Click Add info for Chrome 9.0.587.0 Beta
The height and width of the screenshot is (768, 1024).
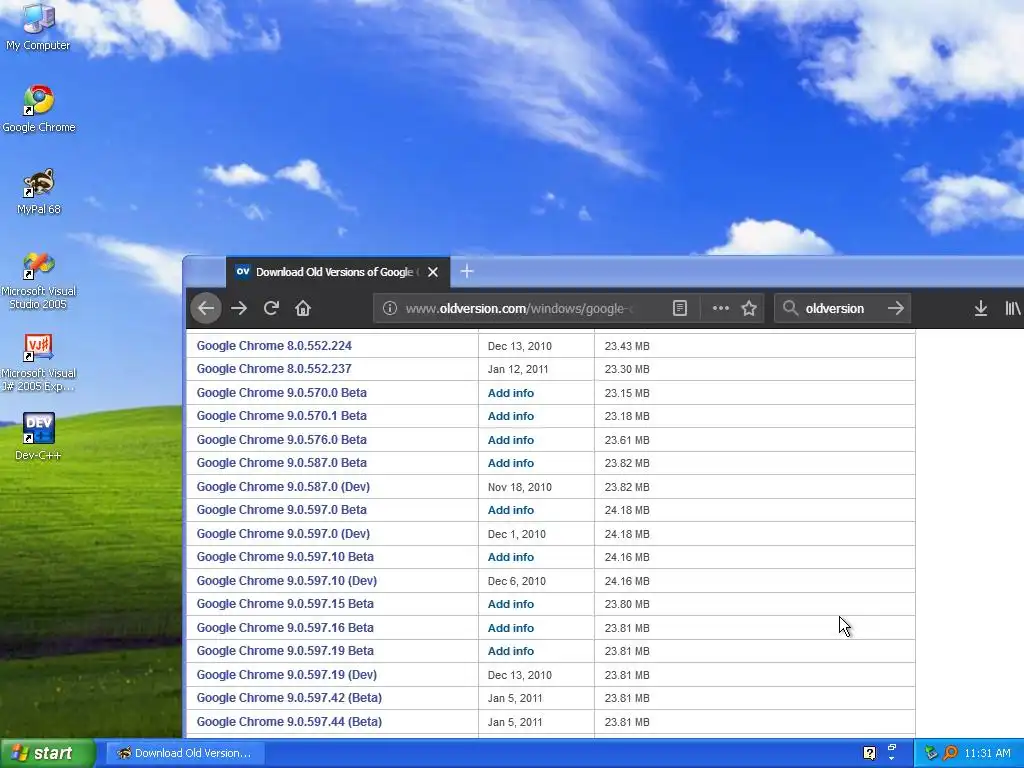(x=511, y=463)
